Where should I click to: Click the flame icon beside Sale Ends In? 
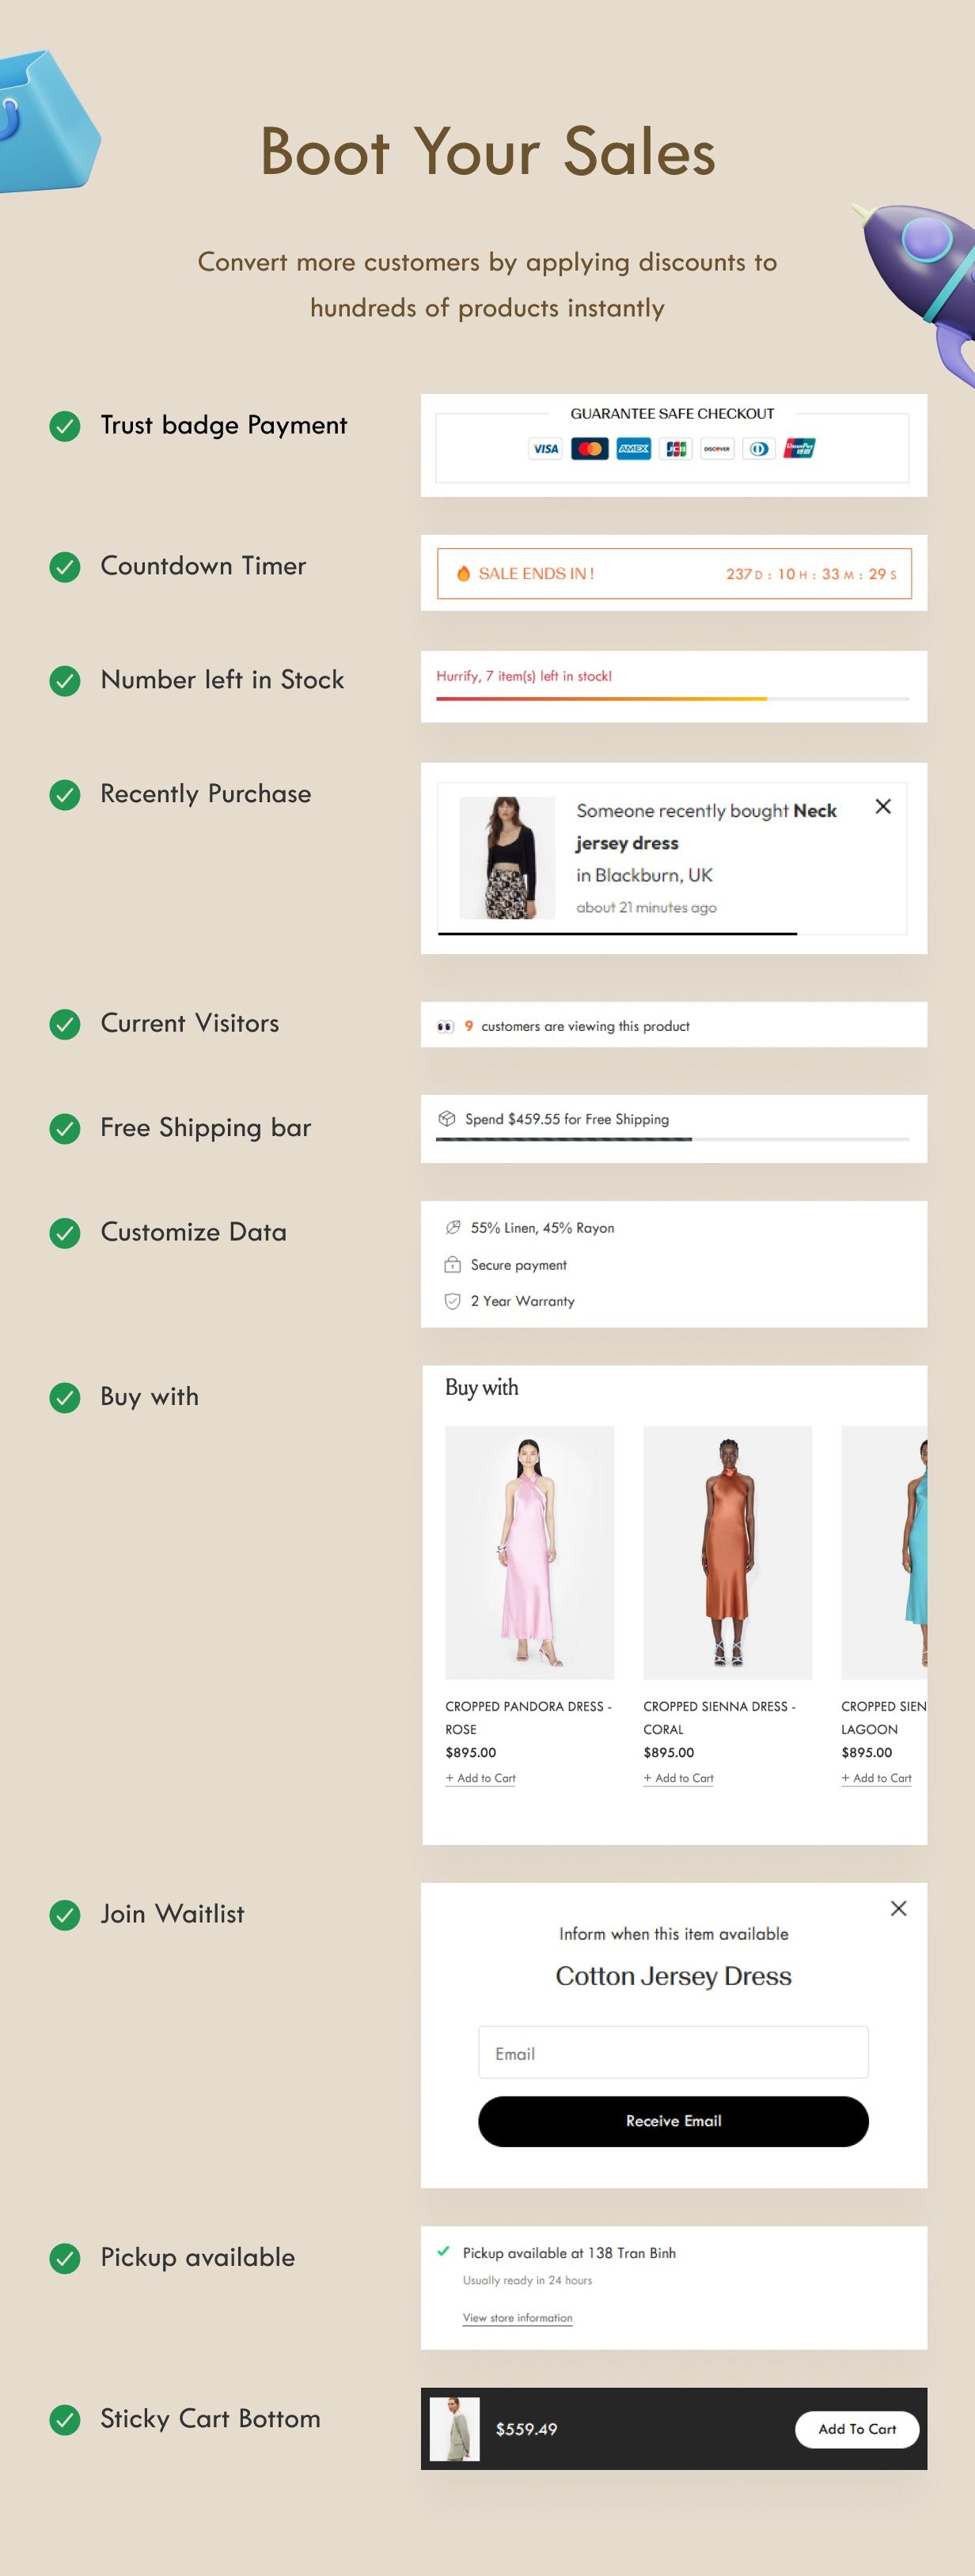pos(463,574)
